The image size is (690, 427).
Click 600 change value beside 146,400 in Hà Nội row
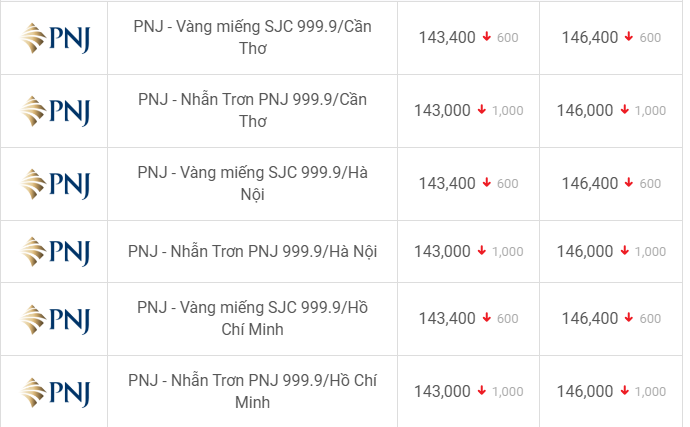click(x=650, y=184)
